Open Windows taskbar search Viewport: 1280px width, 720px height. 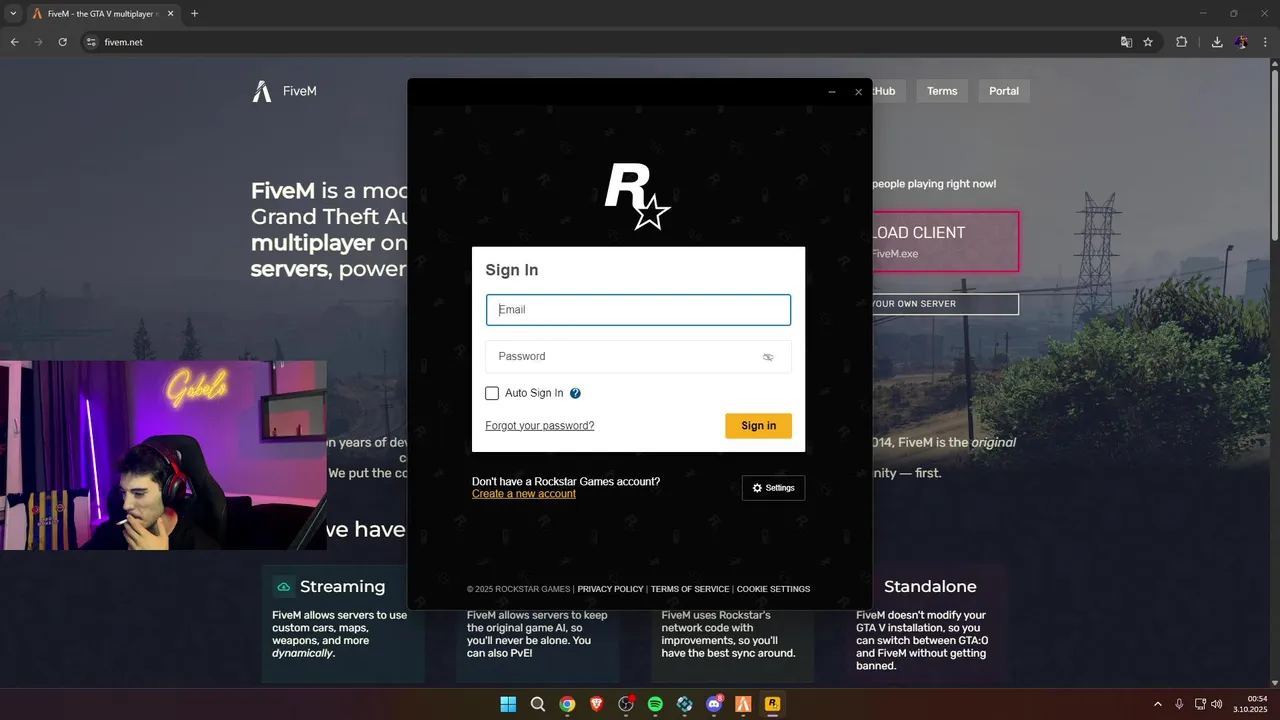[538, 704]
